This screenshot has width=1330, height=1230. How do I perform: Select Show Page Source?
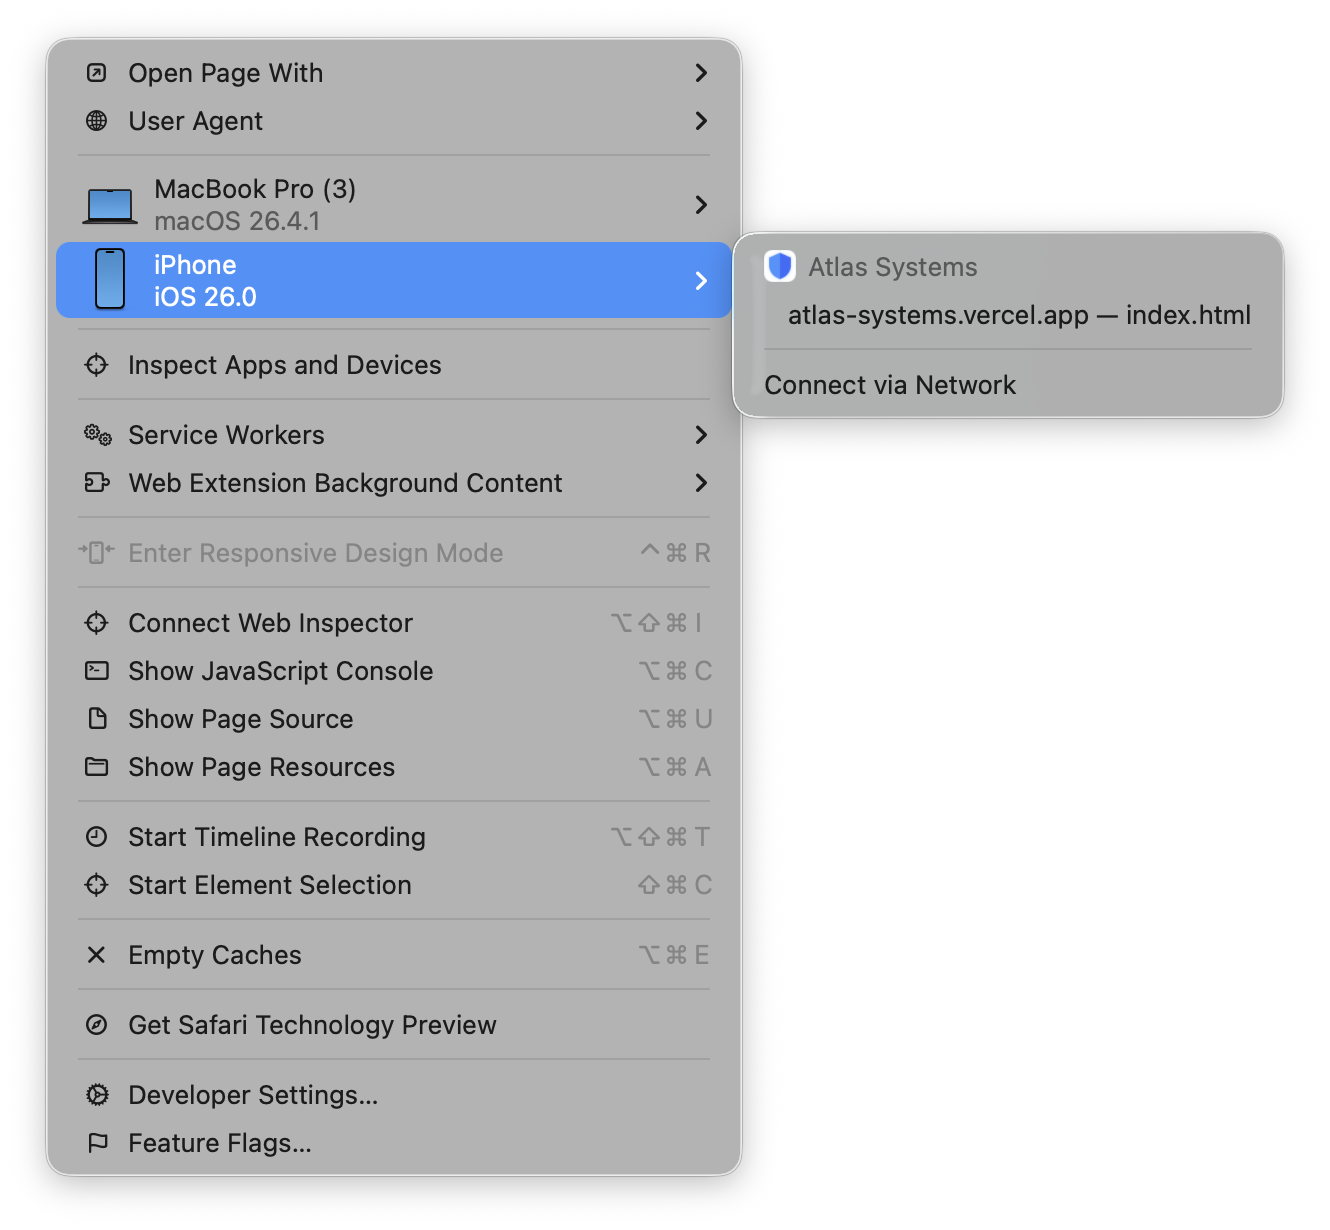coord(394,719)
